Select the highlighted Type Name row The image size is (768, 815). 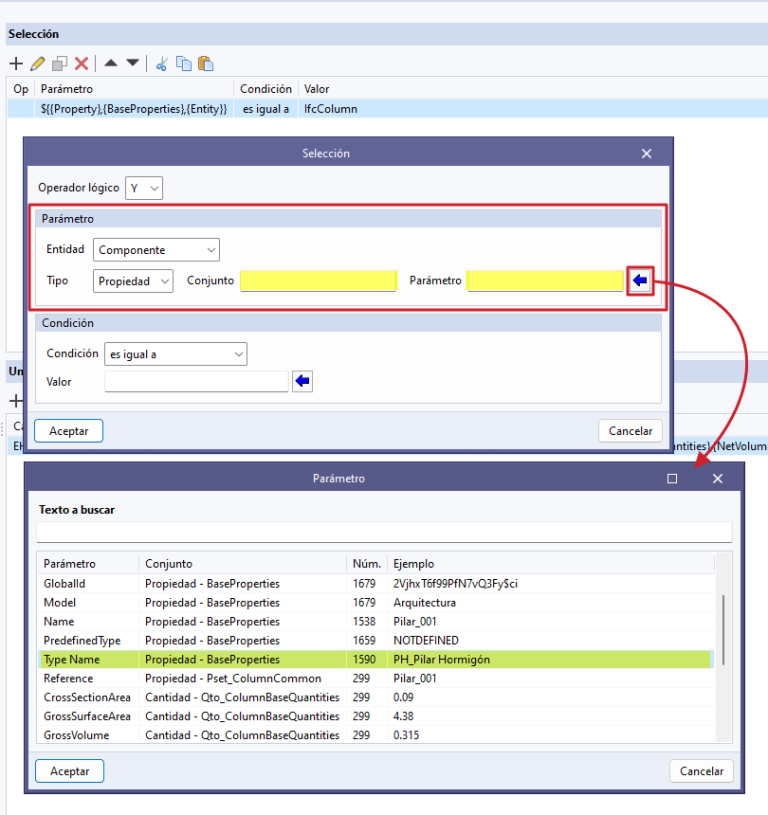376,659
